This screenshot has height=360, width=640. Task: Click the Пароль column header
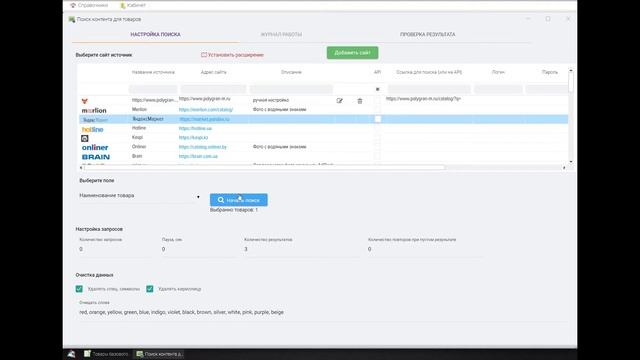[x=549, y=72]
